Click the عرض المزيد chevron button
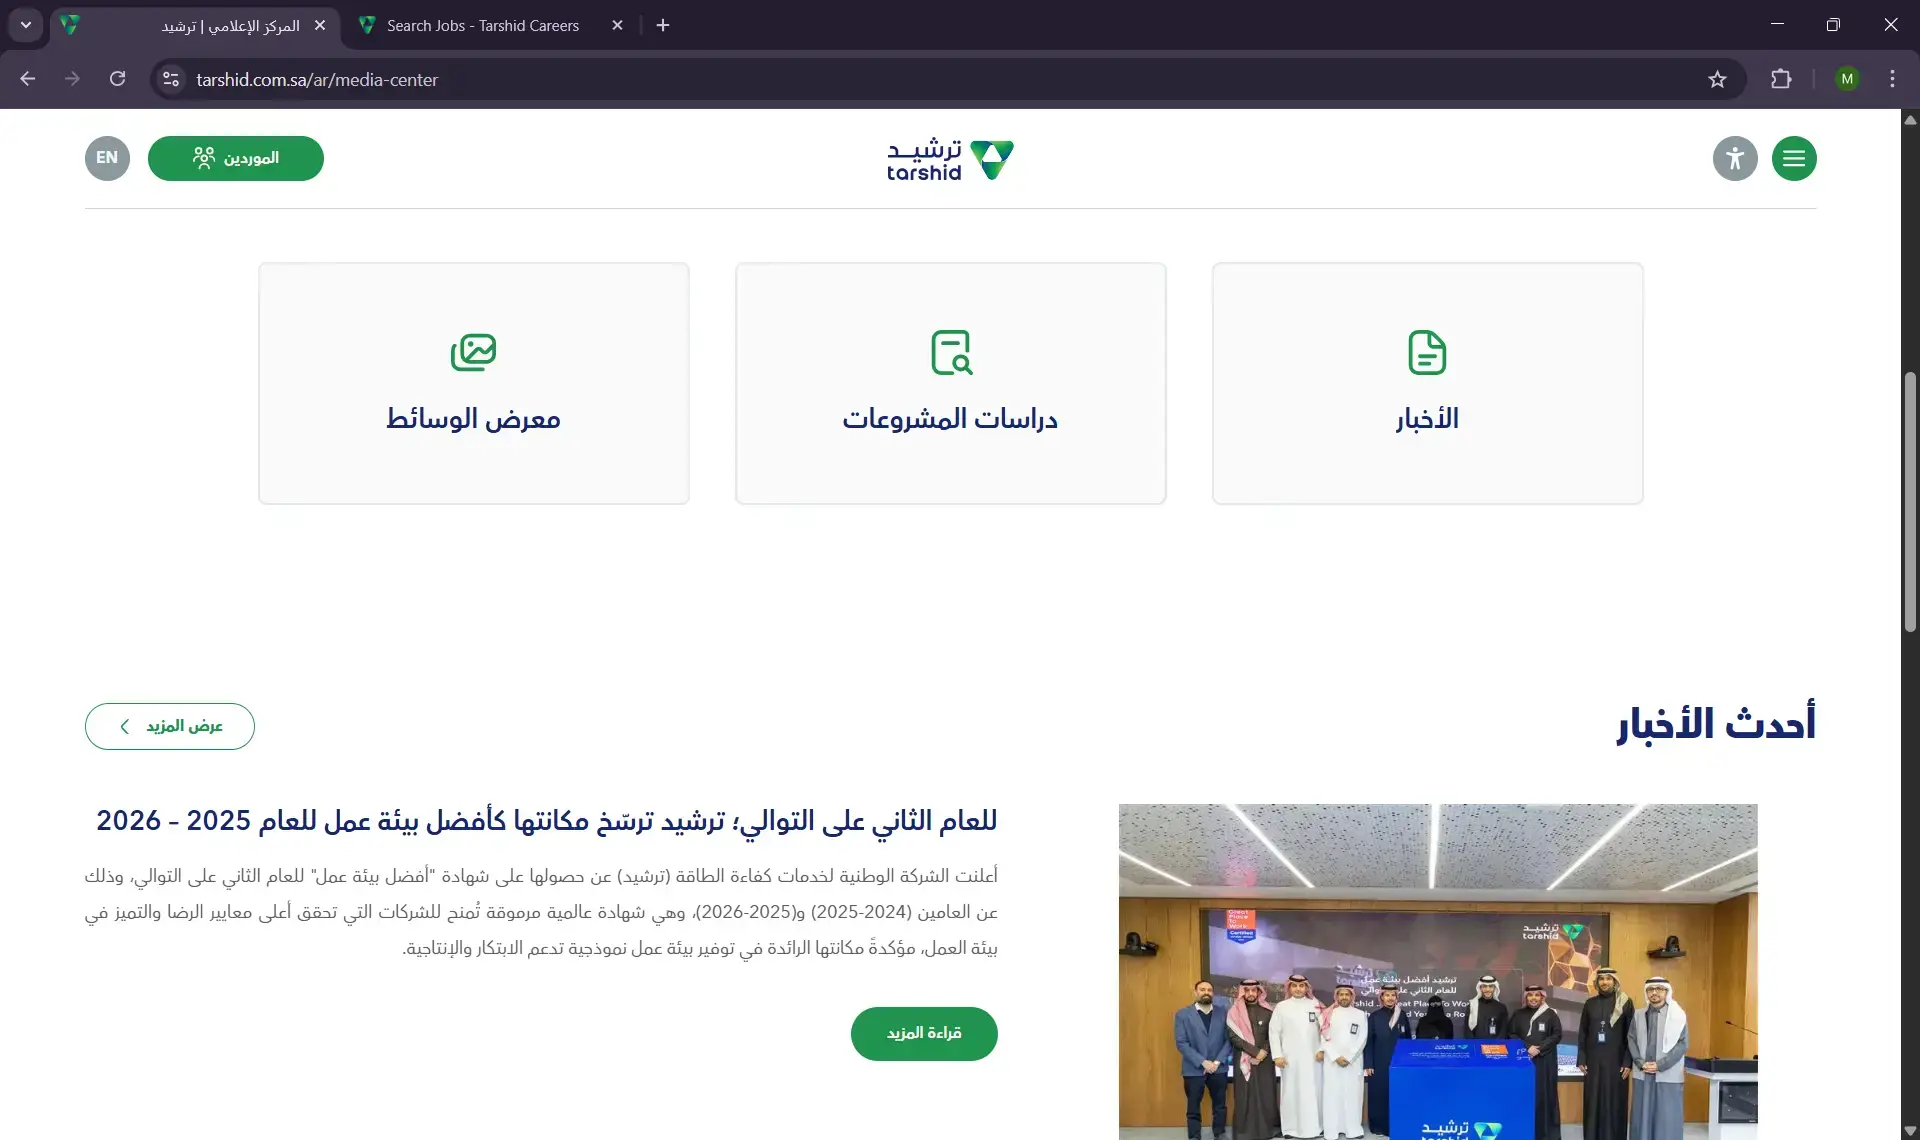1920x1140 pixels. pyautogui.click(x=170, y=726)
